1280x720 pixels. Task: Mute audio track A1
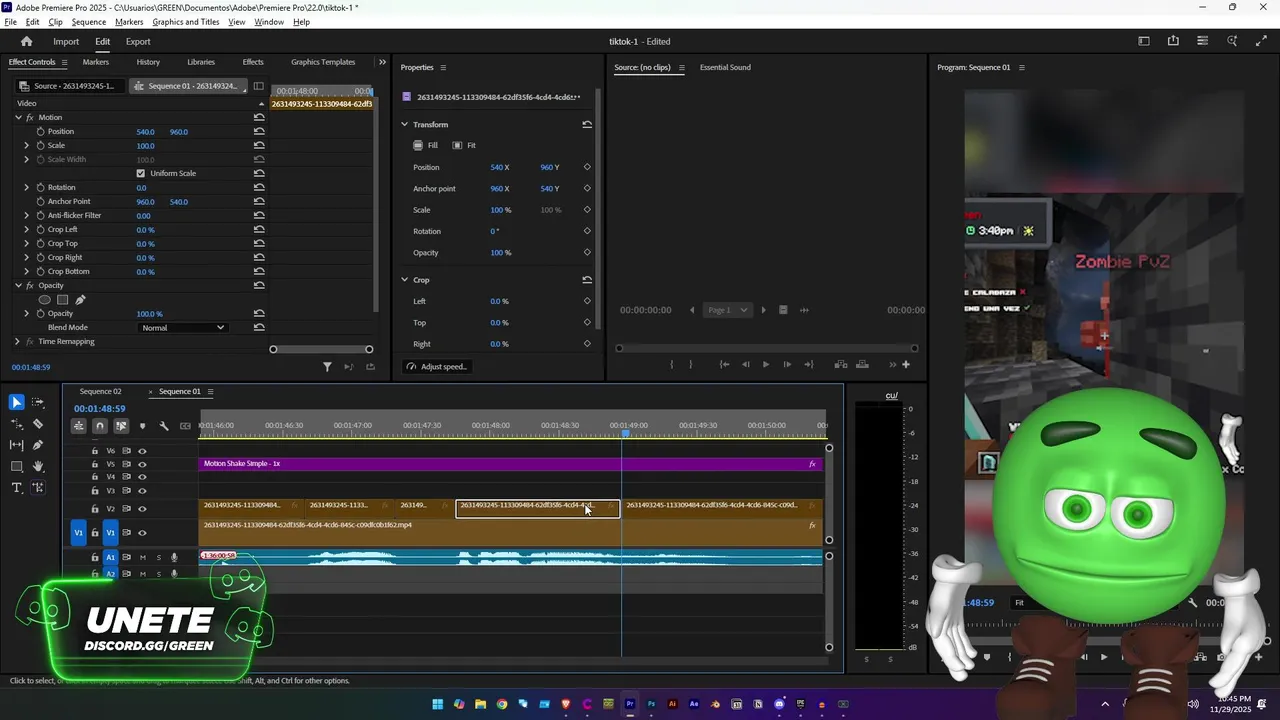pos(143,557)
